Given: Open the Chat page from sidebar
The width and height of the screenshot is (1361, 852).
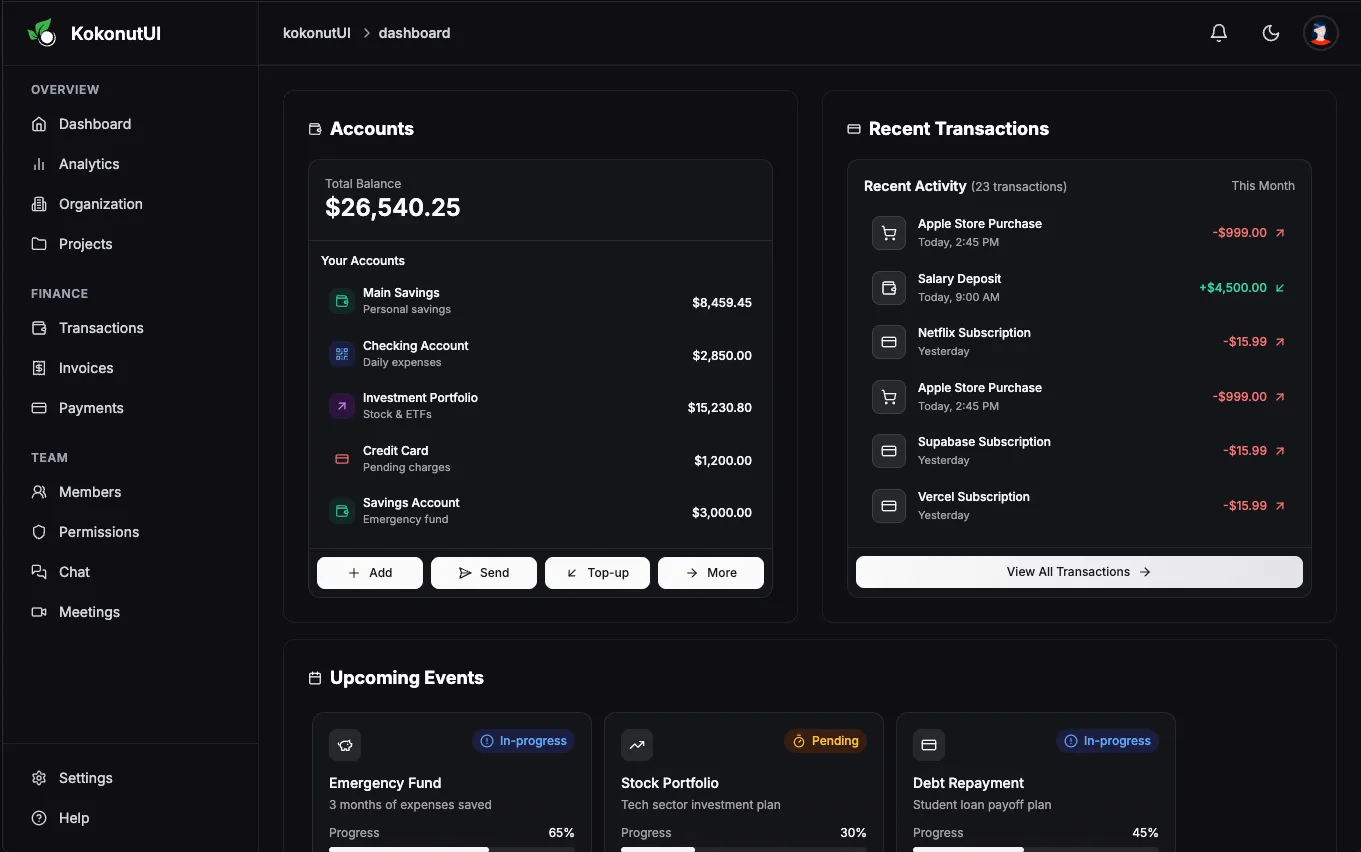Looking at the screenshot, I should pos(74,572).
